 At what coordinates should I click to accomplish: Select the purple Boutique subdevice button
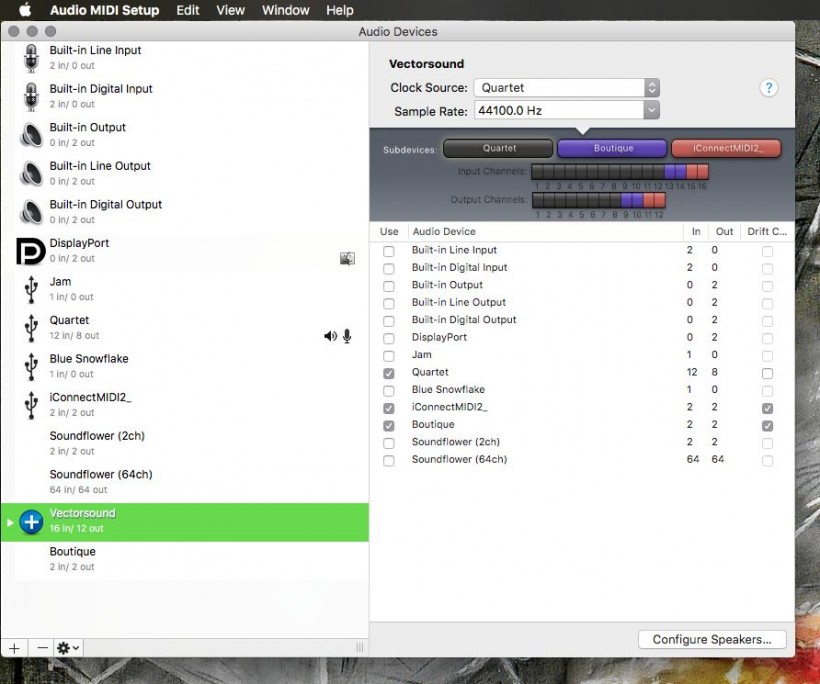point(612,149)
